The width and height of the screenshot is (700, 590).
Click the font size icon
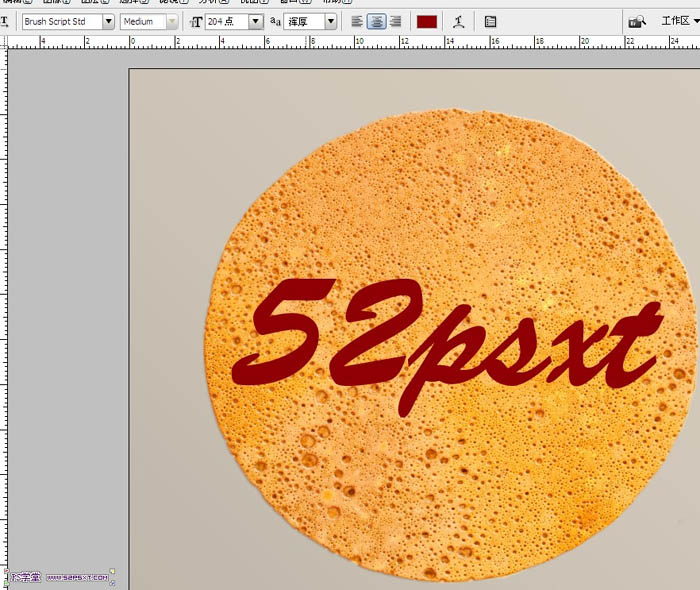pos(196,21)
